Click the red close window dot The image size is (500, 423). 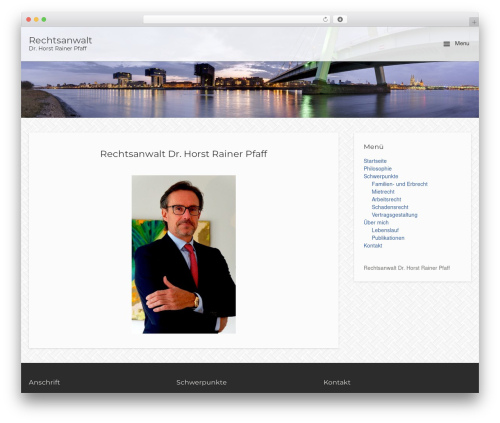pyautogui.click(x=29, y=19)
